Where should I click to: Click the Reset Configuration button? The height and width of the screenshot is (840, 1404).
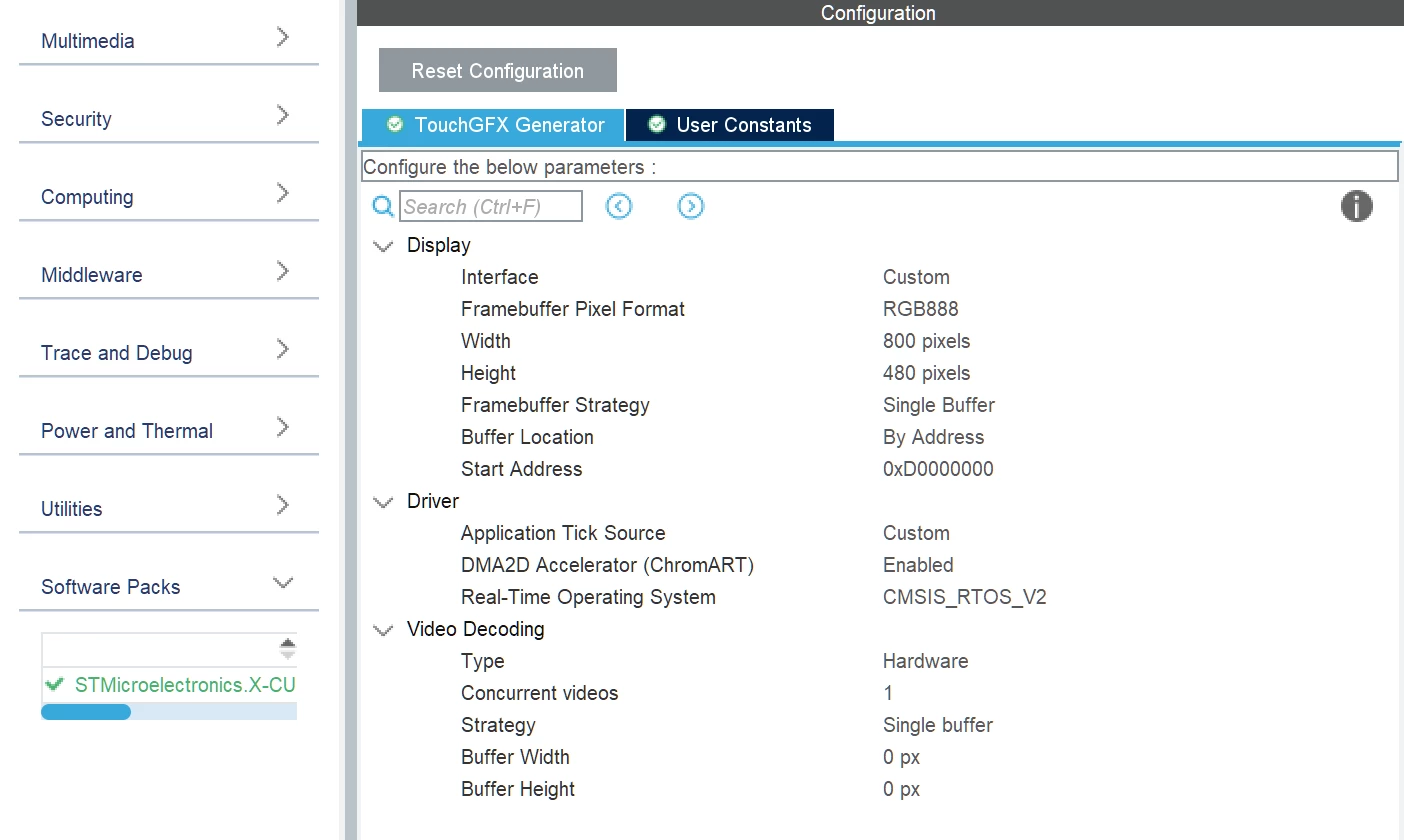(x=498, y=70)
